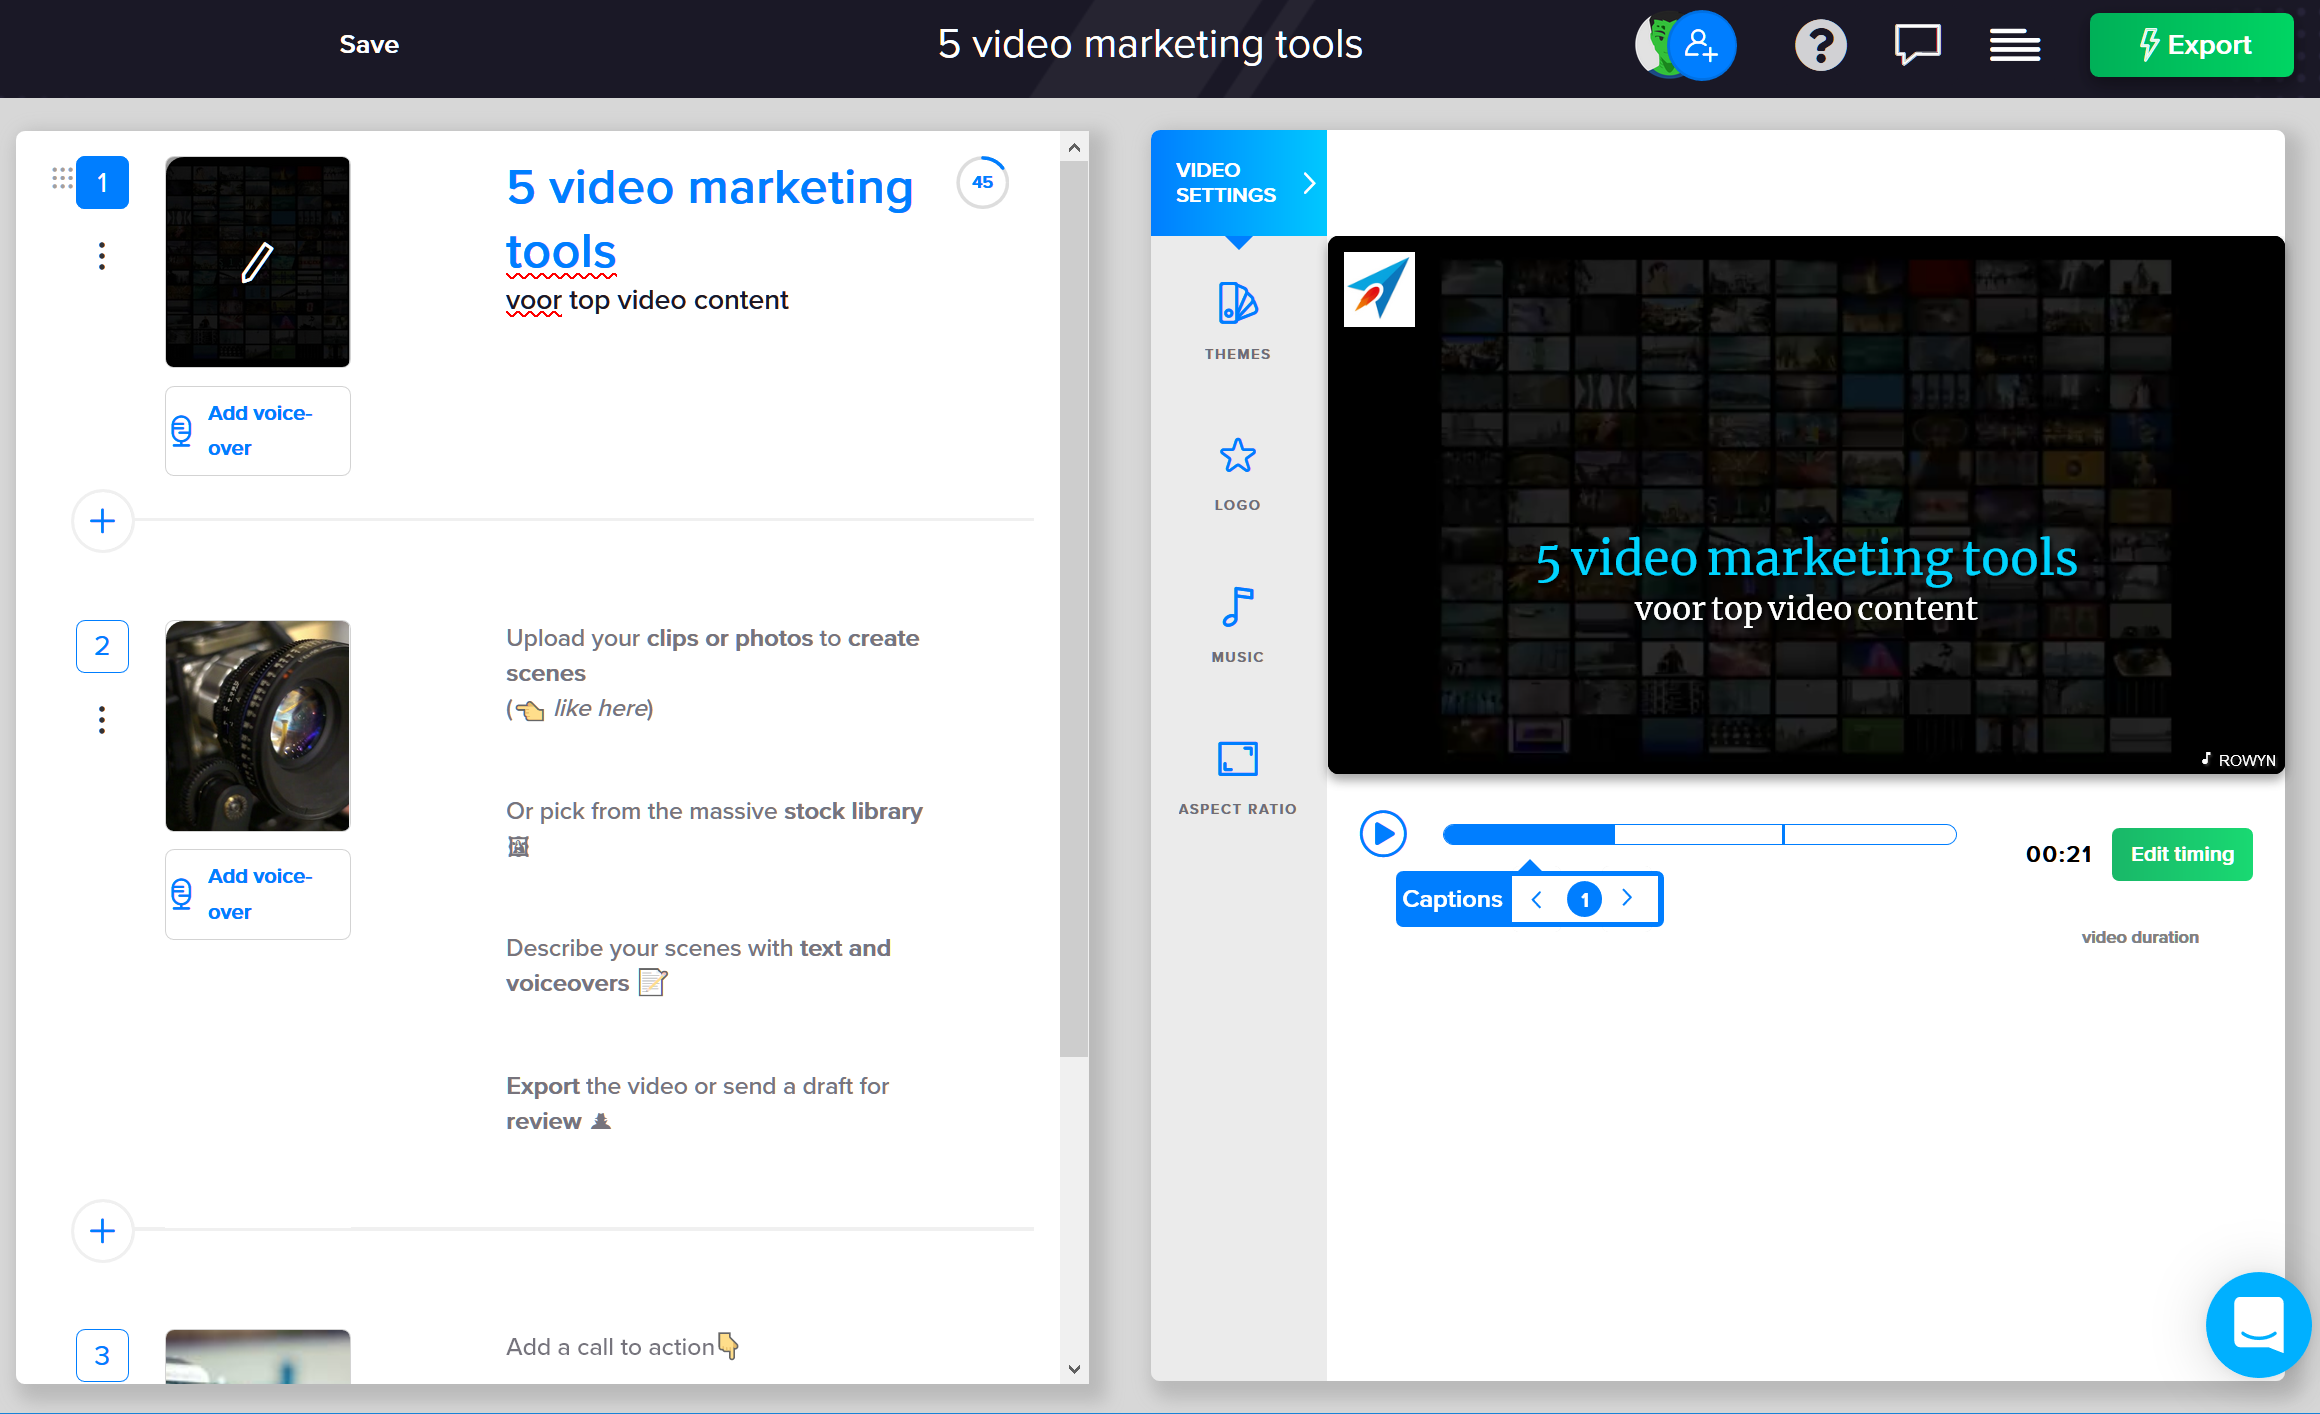Select scene number 2
2320x1414 pixels.
coord(102,646)
